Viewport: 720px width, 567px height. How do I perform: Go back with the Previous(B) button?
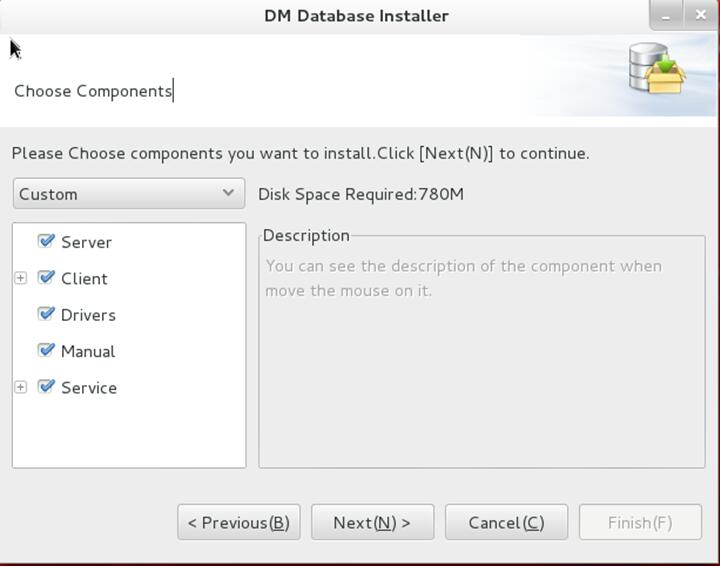(x=239, y=522)
